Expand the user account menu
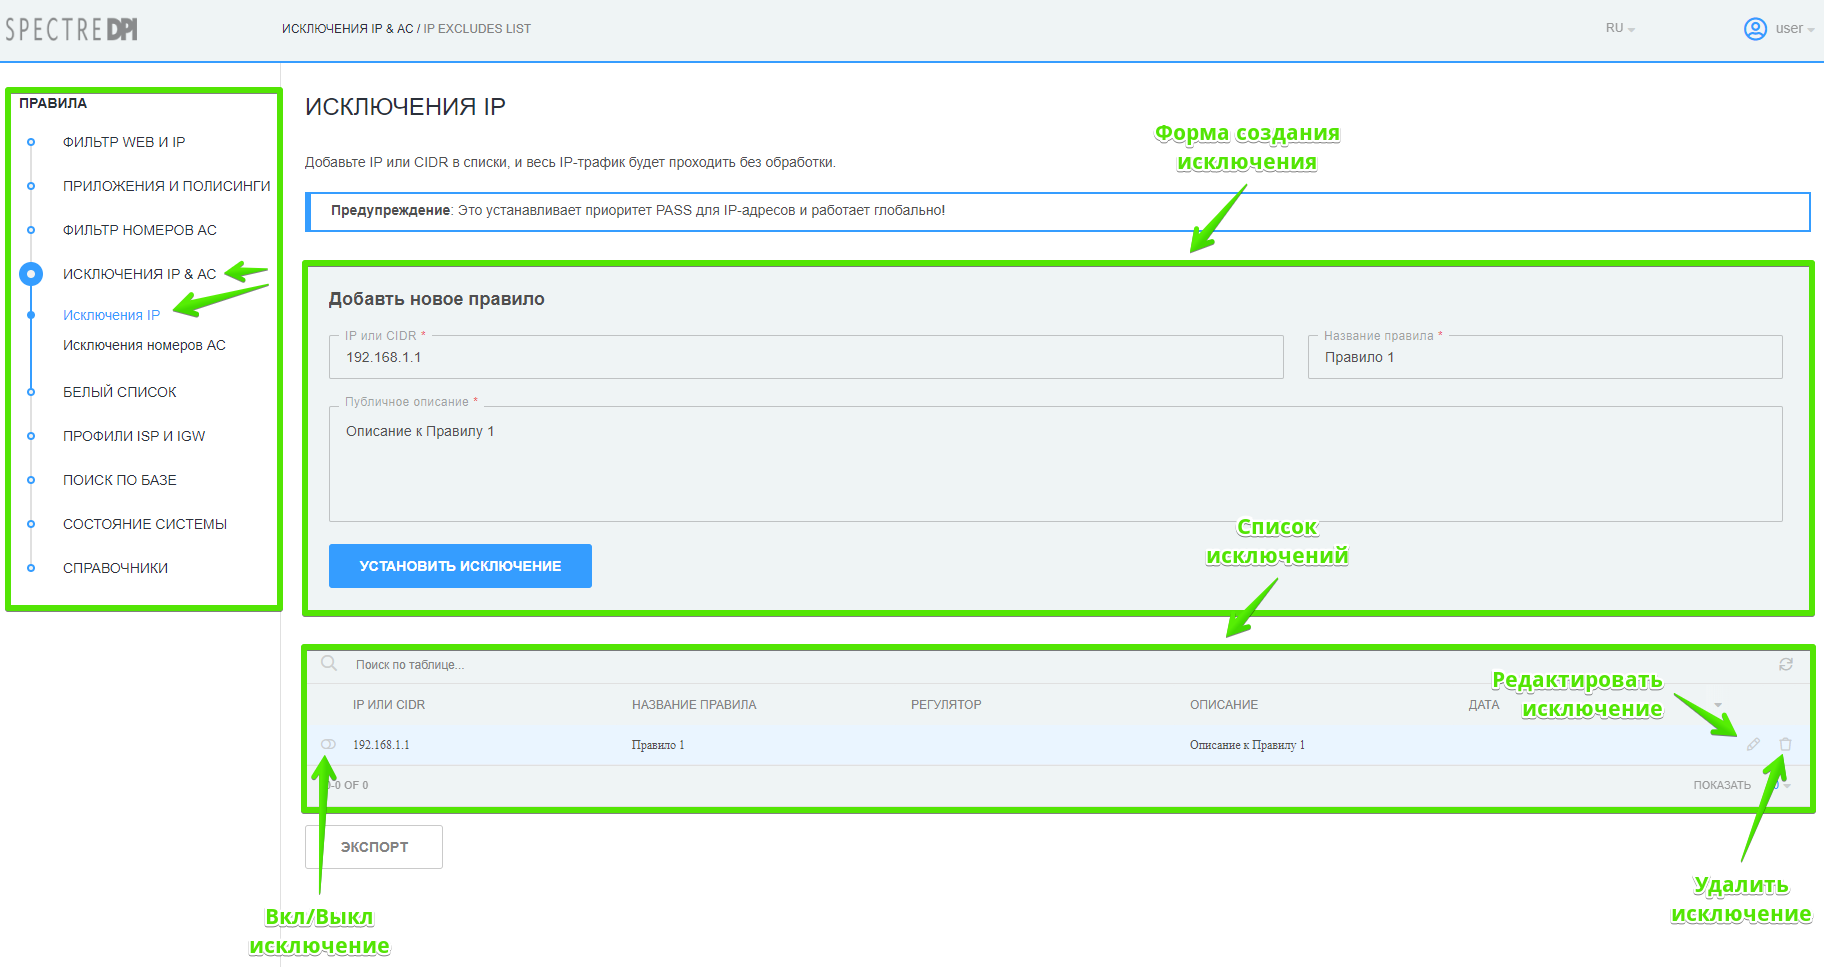The image size is (1824, 967). (1794, 29)
